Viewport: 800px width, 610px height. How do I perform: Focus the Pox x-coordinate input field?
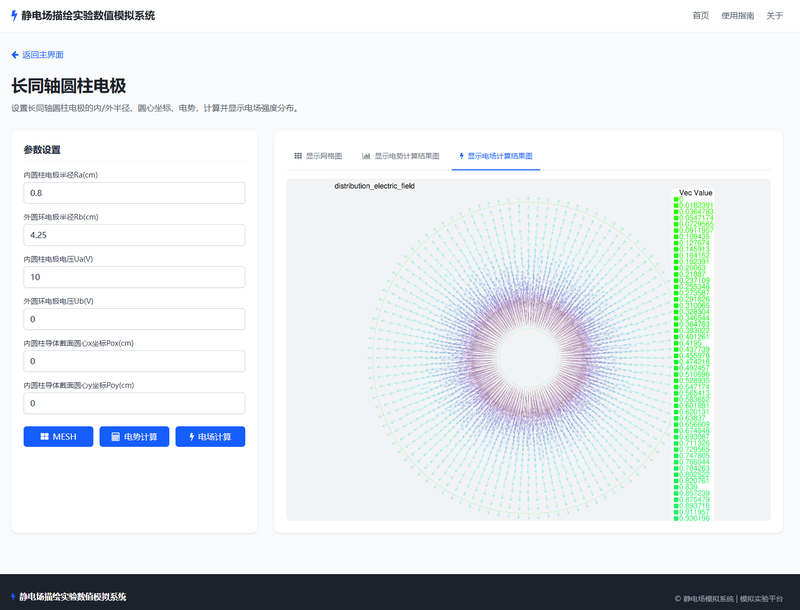pyautogui.click(x=134, y=361)
